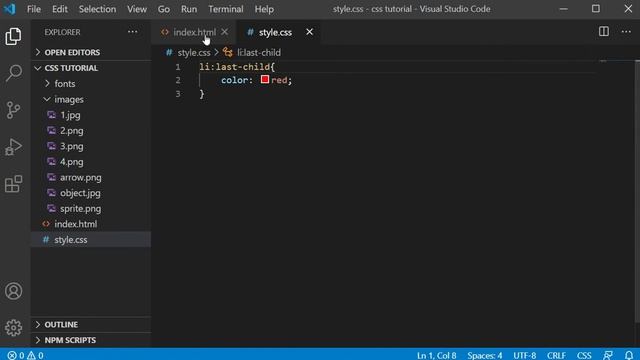Click style.css in the breadcrumb
This screenshot has height=360, width=640.
point(194,52)
